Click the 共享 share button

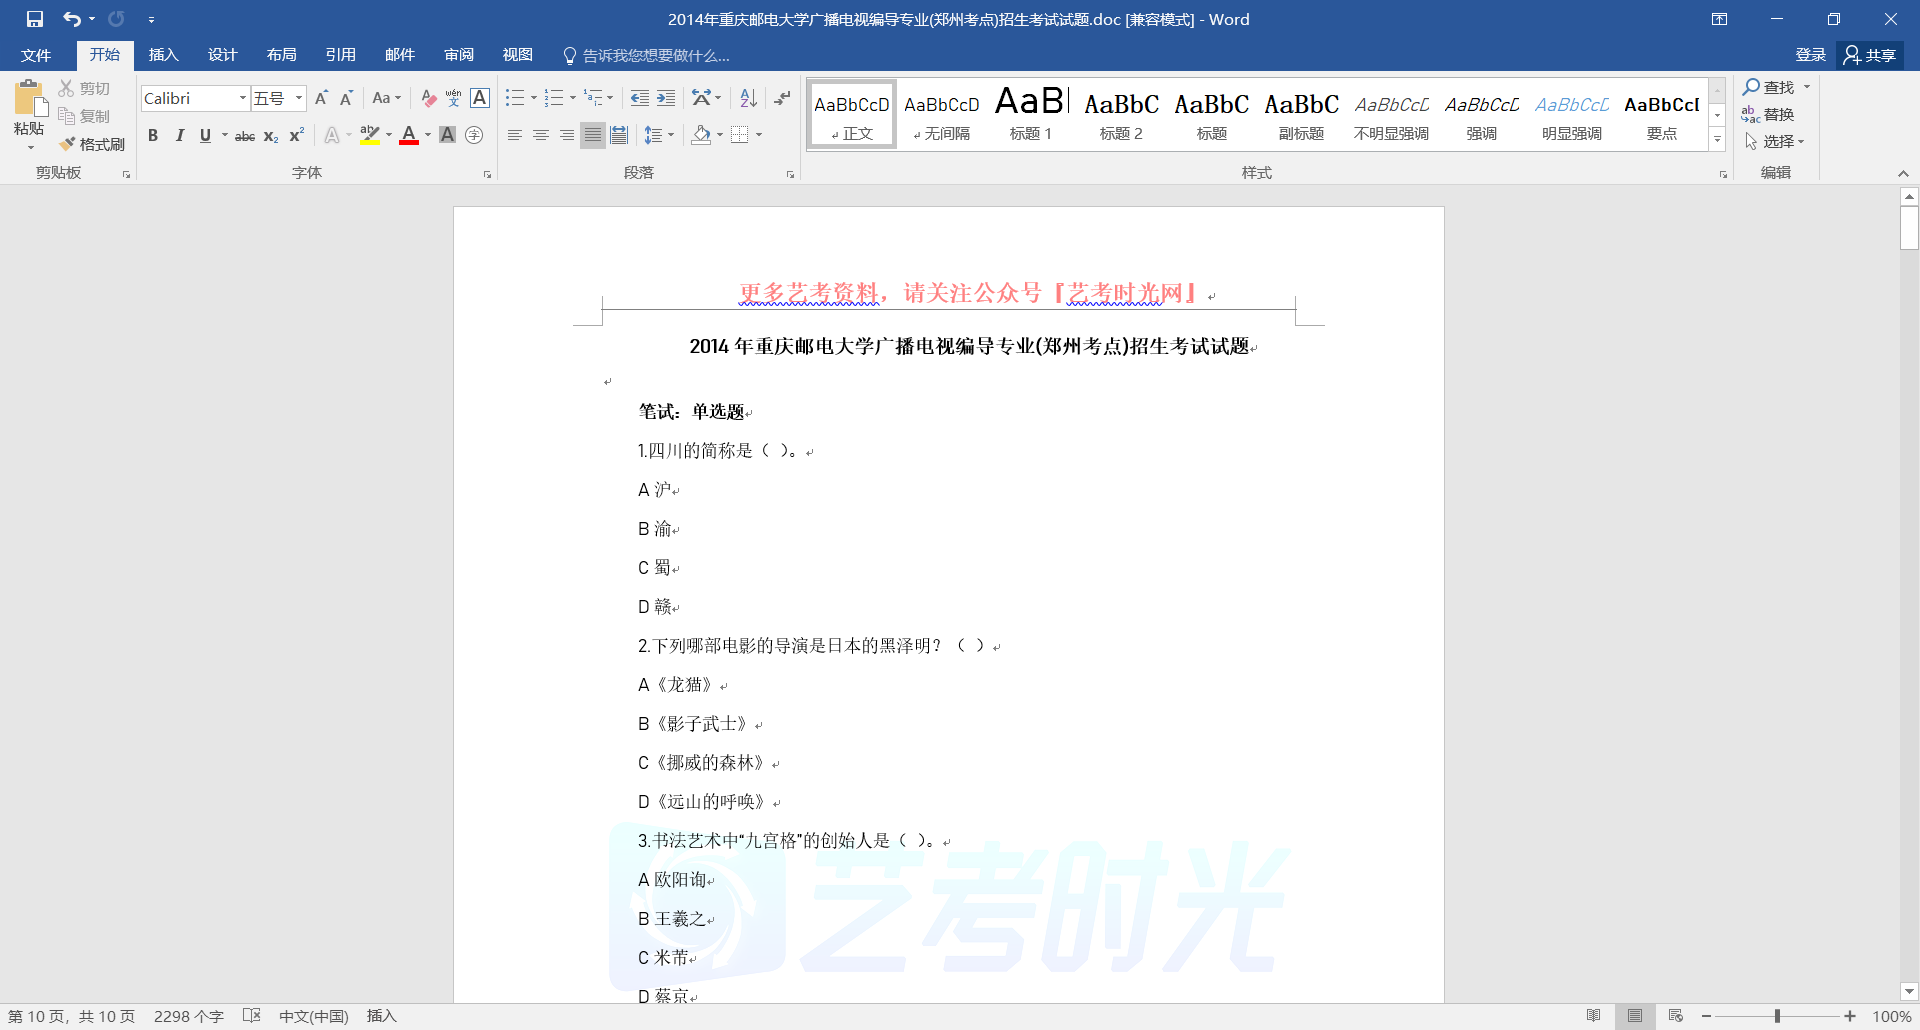point(1870,55)
